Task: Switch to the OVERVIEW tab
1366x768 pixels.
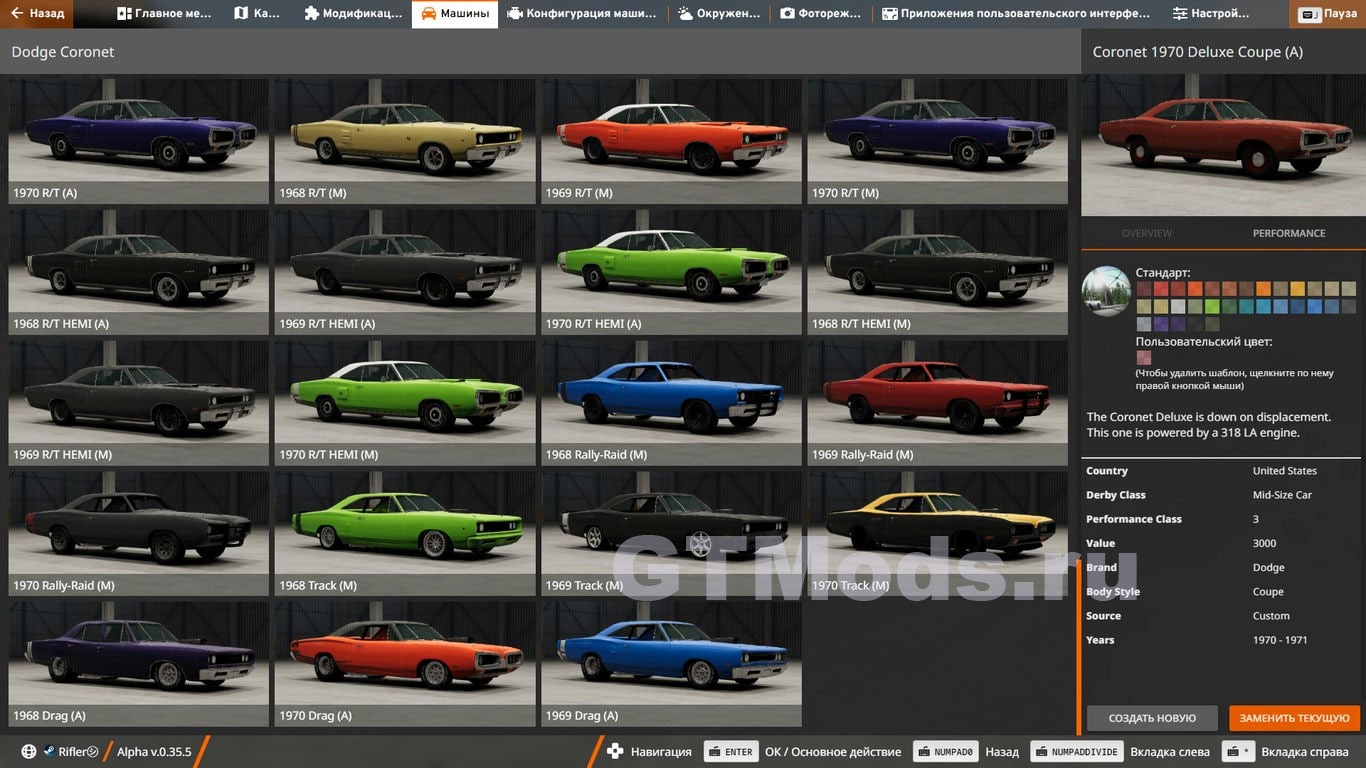Action: (1146, 233)
